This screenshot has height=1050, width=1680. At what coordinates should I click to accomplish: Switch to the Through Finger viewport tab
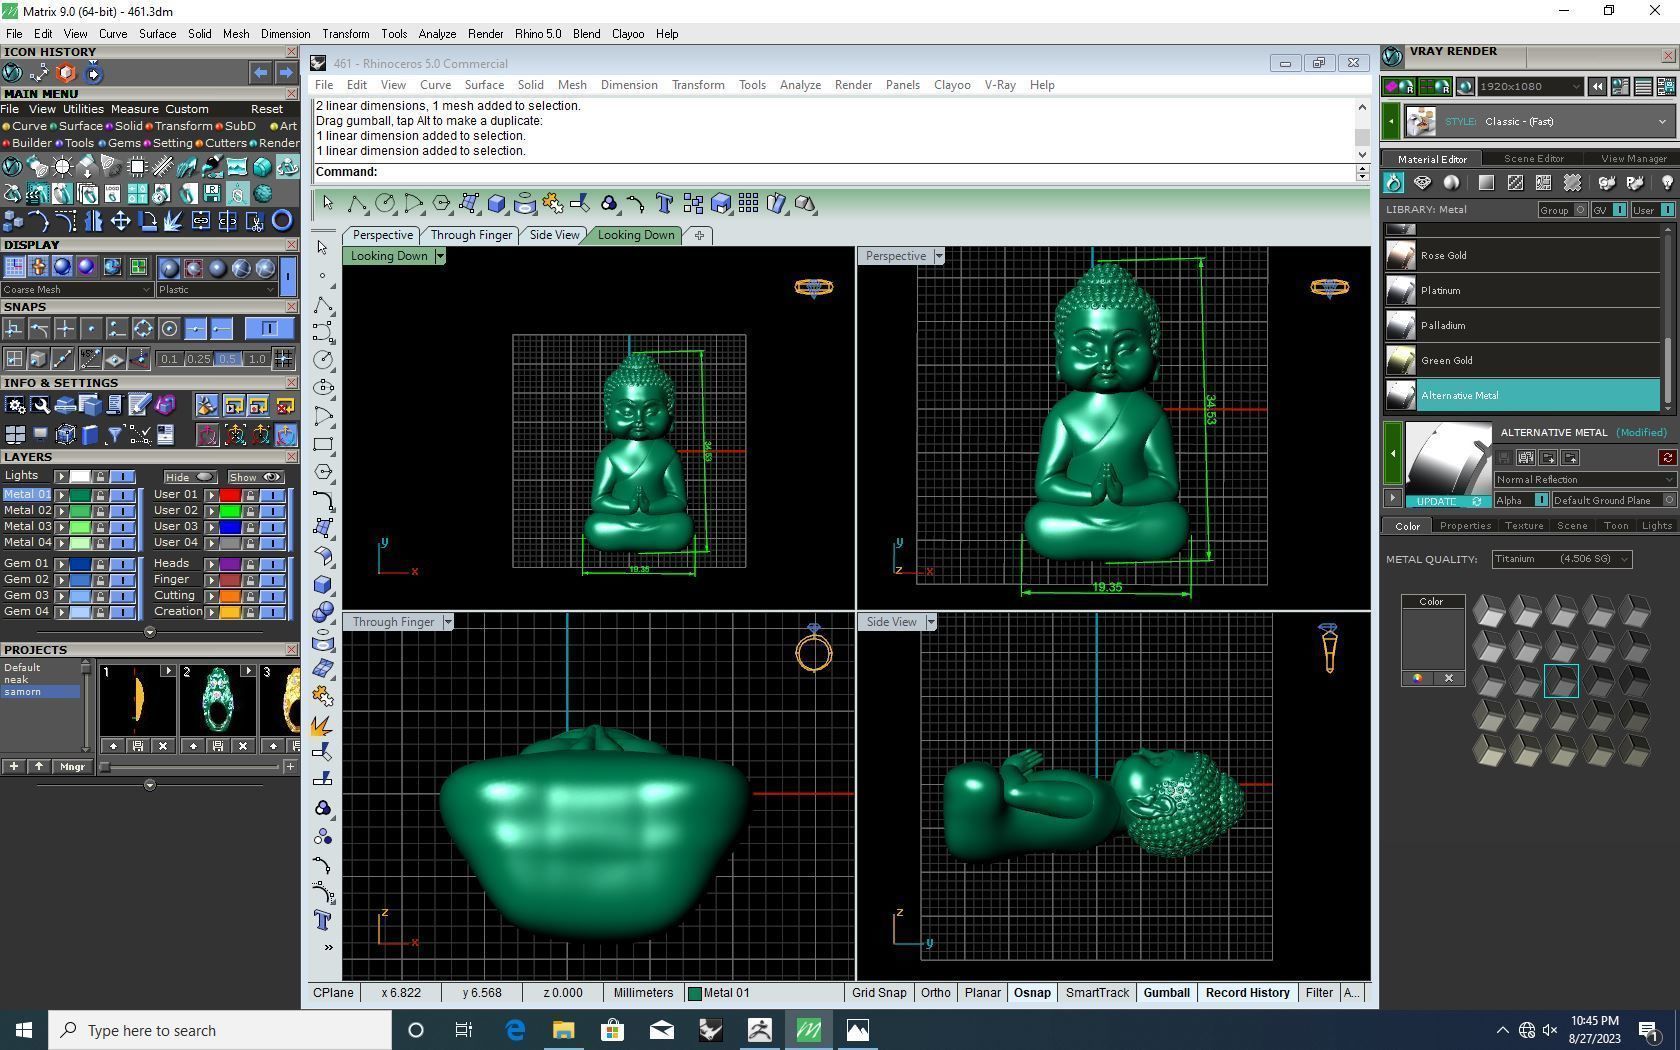tap(471, 235)
